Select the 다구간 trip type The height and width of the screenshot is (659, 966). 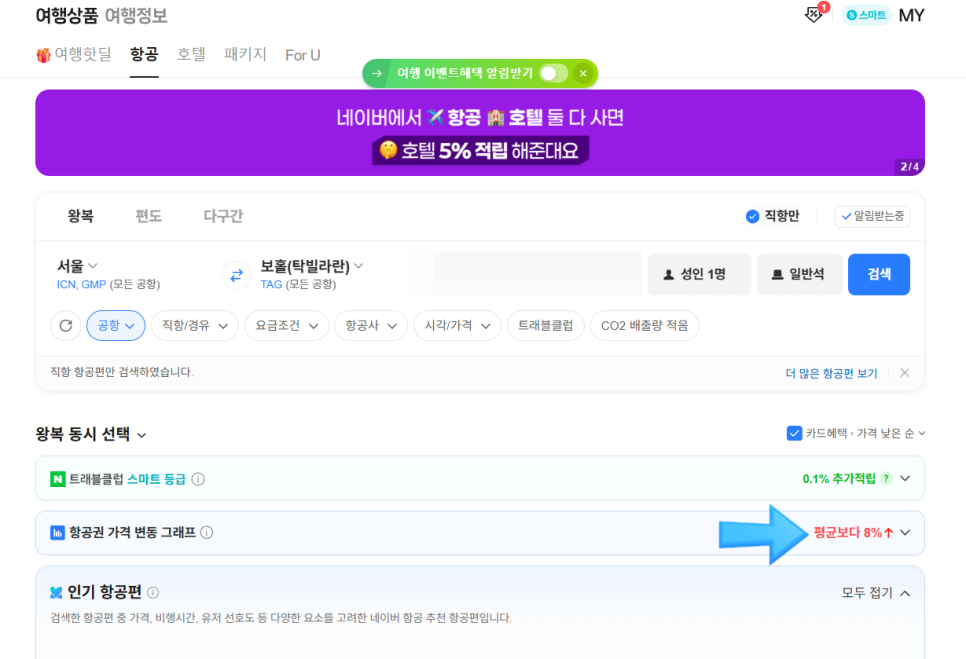coord(223,216)
